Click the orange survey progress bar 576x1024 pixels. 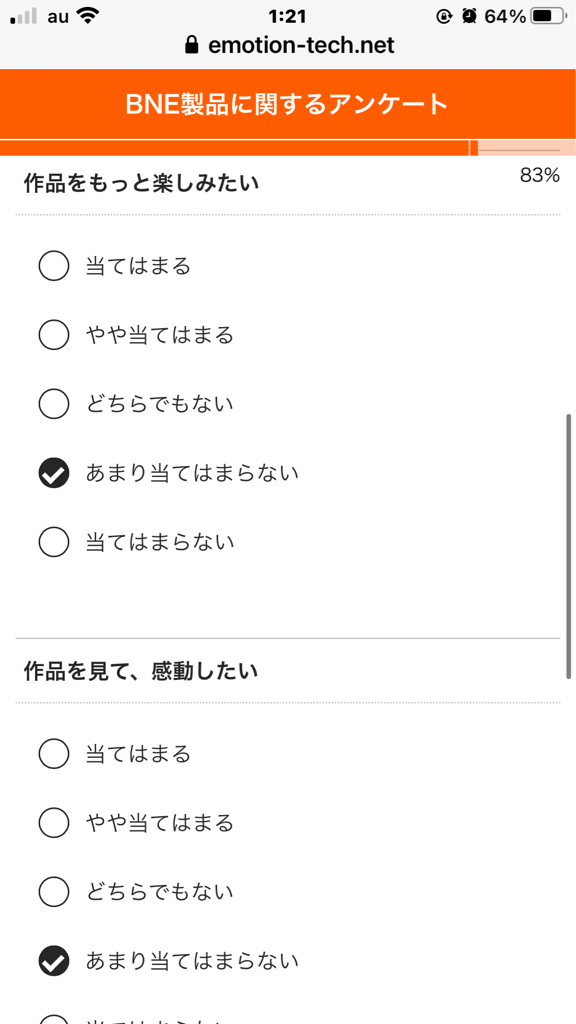pyautogui.click(x=287, y=148)
